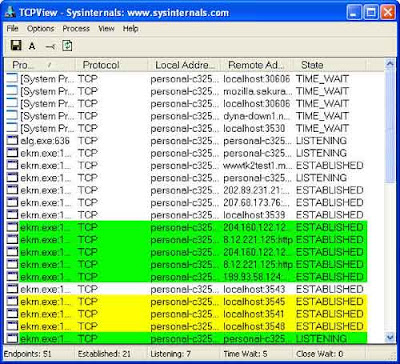Click the process icon in the localhost:3548 row
Screen dimensions: 400x364
12,326
